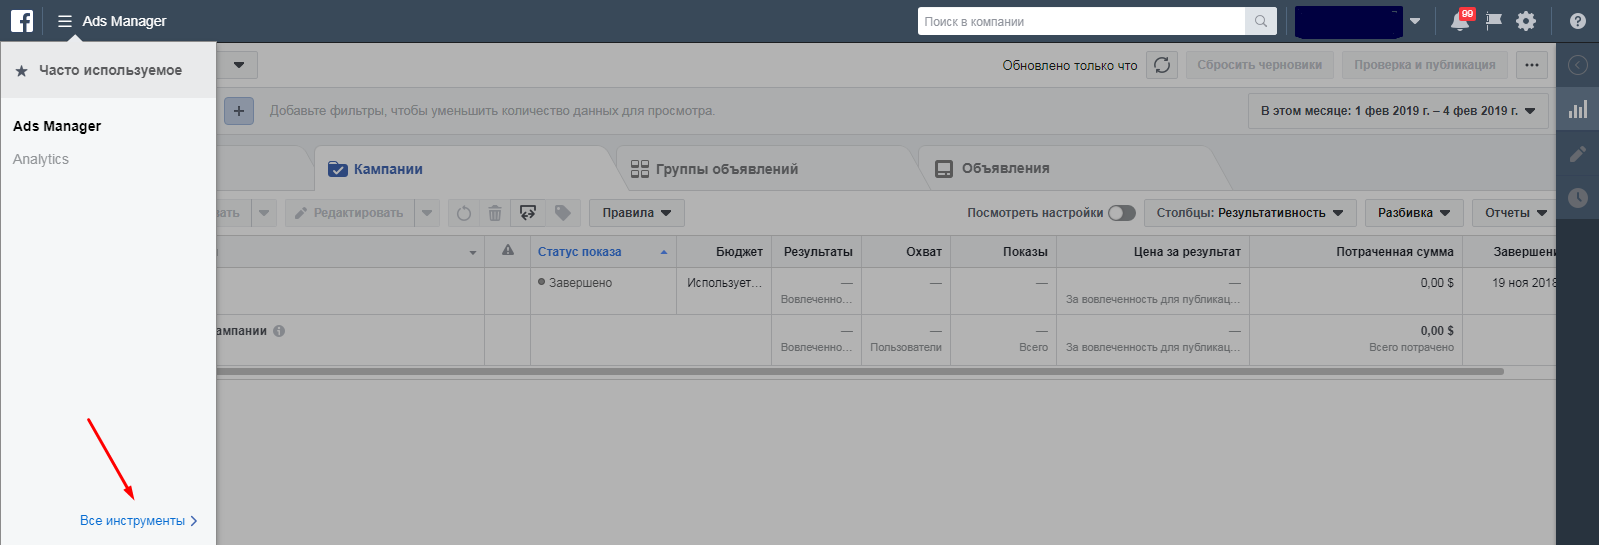
Task: Click the Показы column header
Action: click(x=1003, y=252)
